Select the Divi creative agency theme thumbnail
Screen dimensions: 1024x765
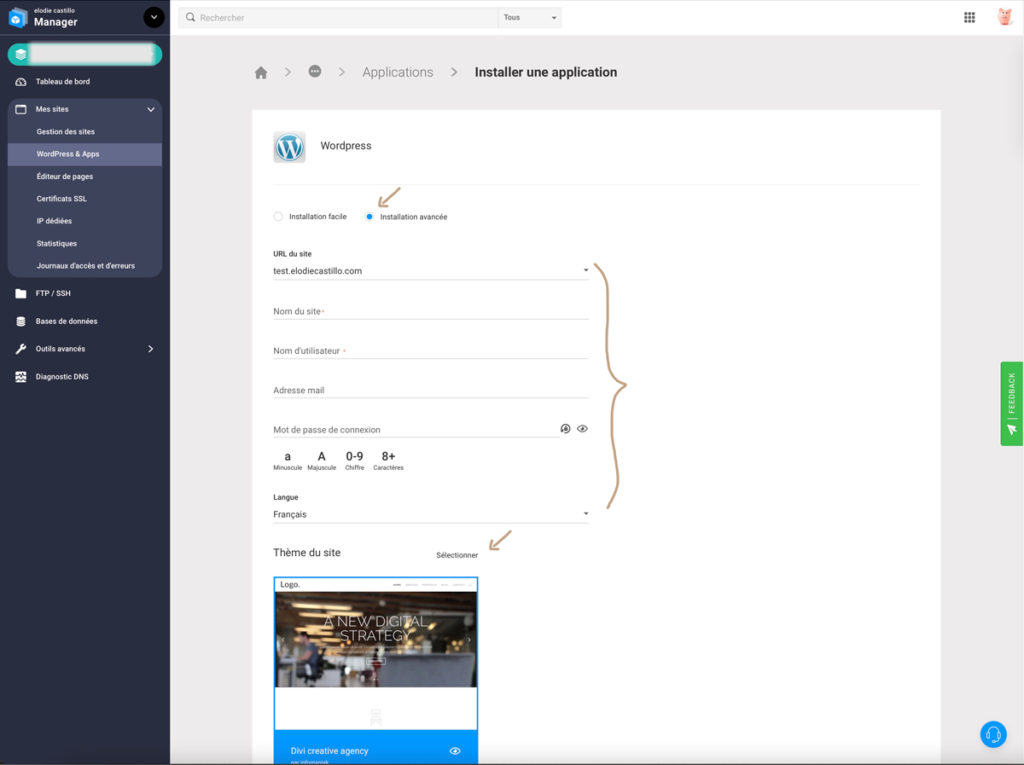point(376,653)
